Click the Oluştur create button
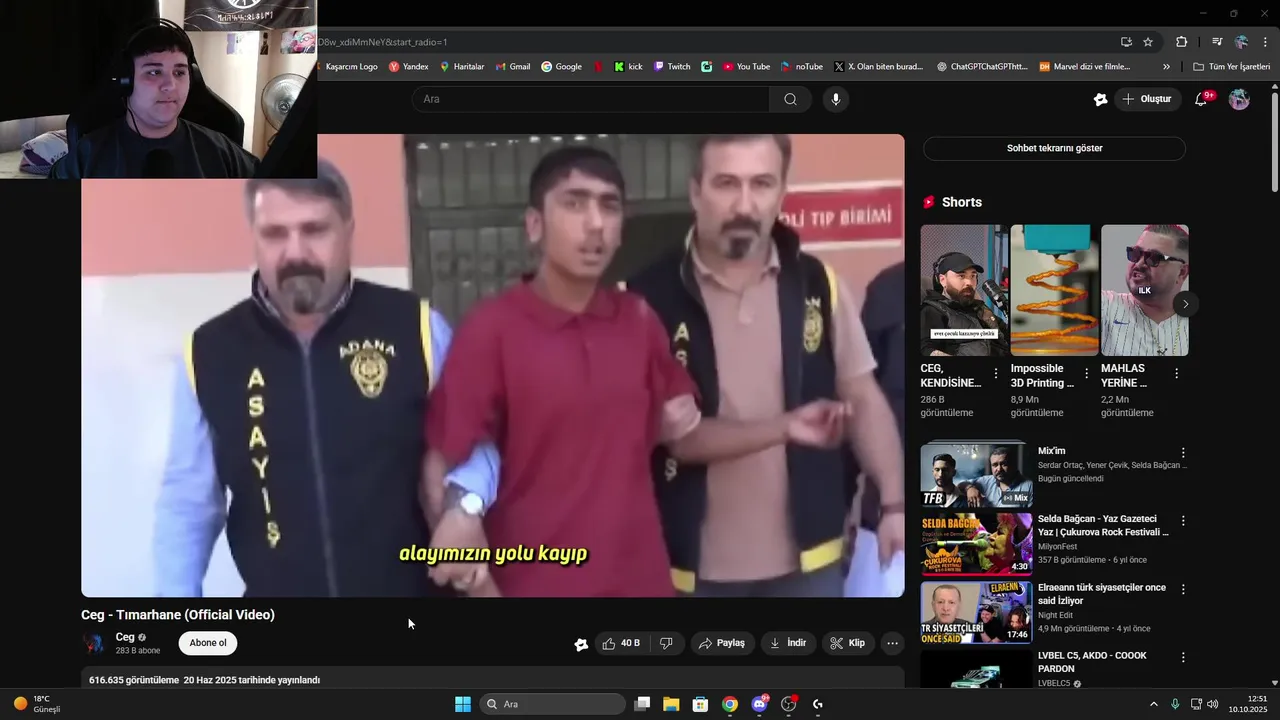 [1148, 99]
